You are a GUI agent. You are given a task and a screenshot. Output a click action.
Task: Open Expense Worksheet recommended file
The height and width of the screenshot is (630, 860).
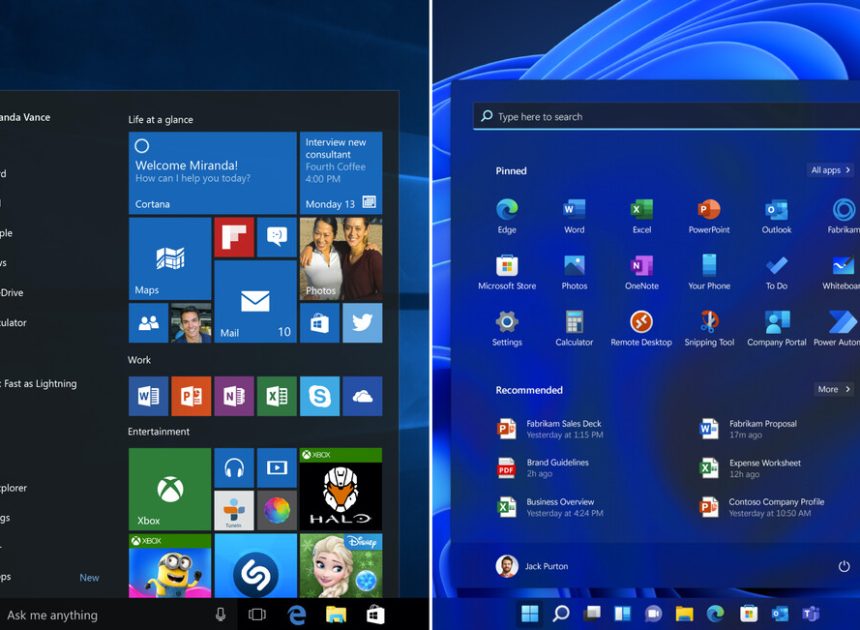pyautogui.click(x=750, y=468)
